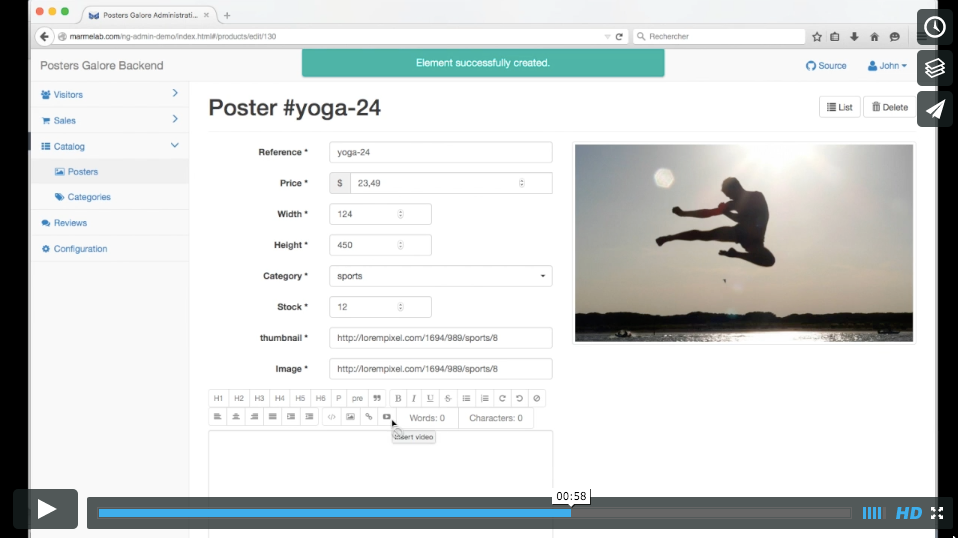Toggle HTML code view
This screenshot has width=958, height=538.
click(x=332, y=417)
